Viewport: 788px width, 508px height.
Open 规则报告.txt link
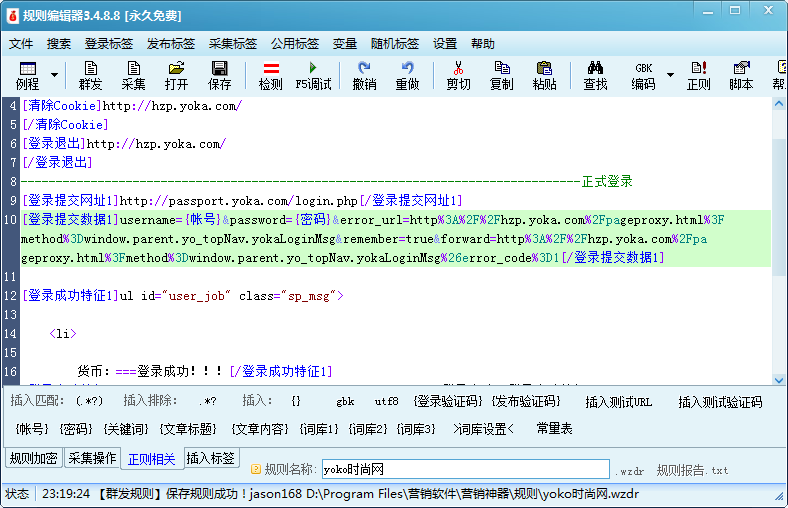pos(692,470)
